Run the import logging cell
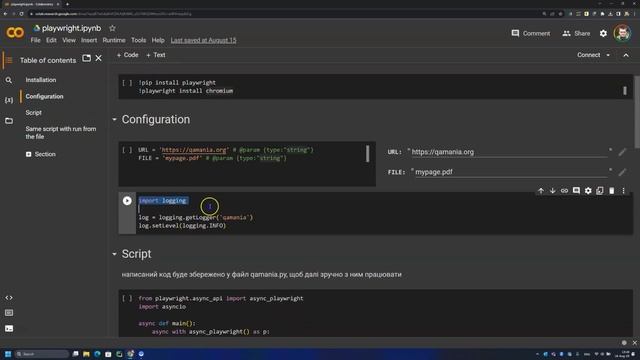Image resolution: width=640 pixels, height=360 pixels. click(127, 200)
